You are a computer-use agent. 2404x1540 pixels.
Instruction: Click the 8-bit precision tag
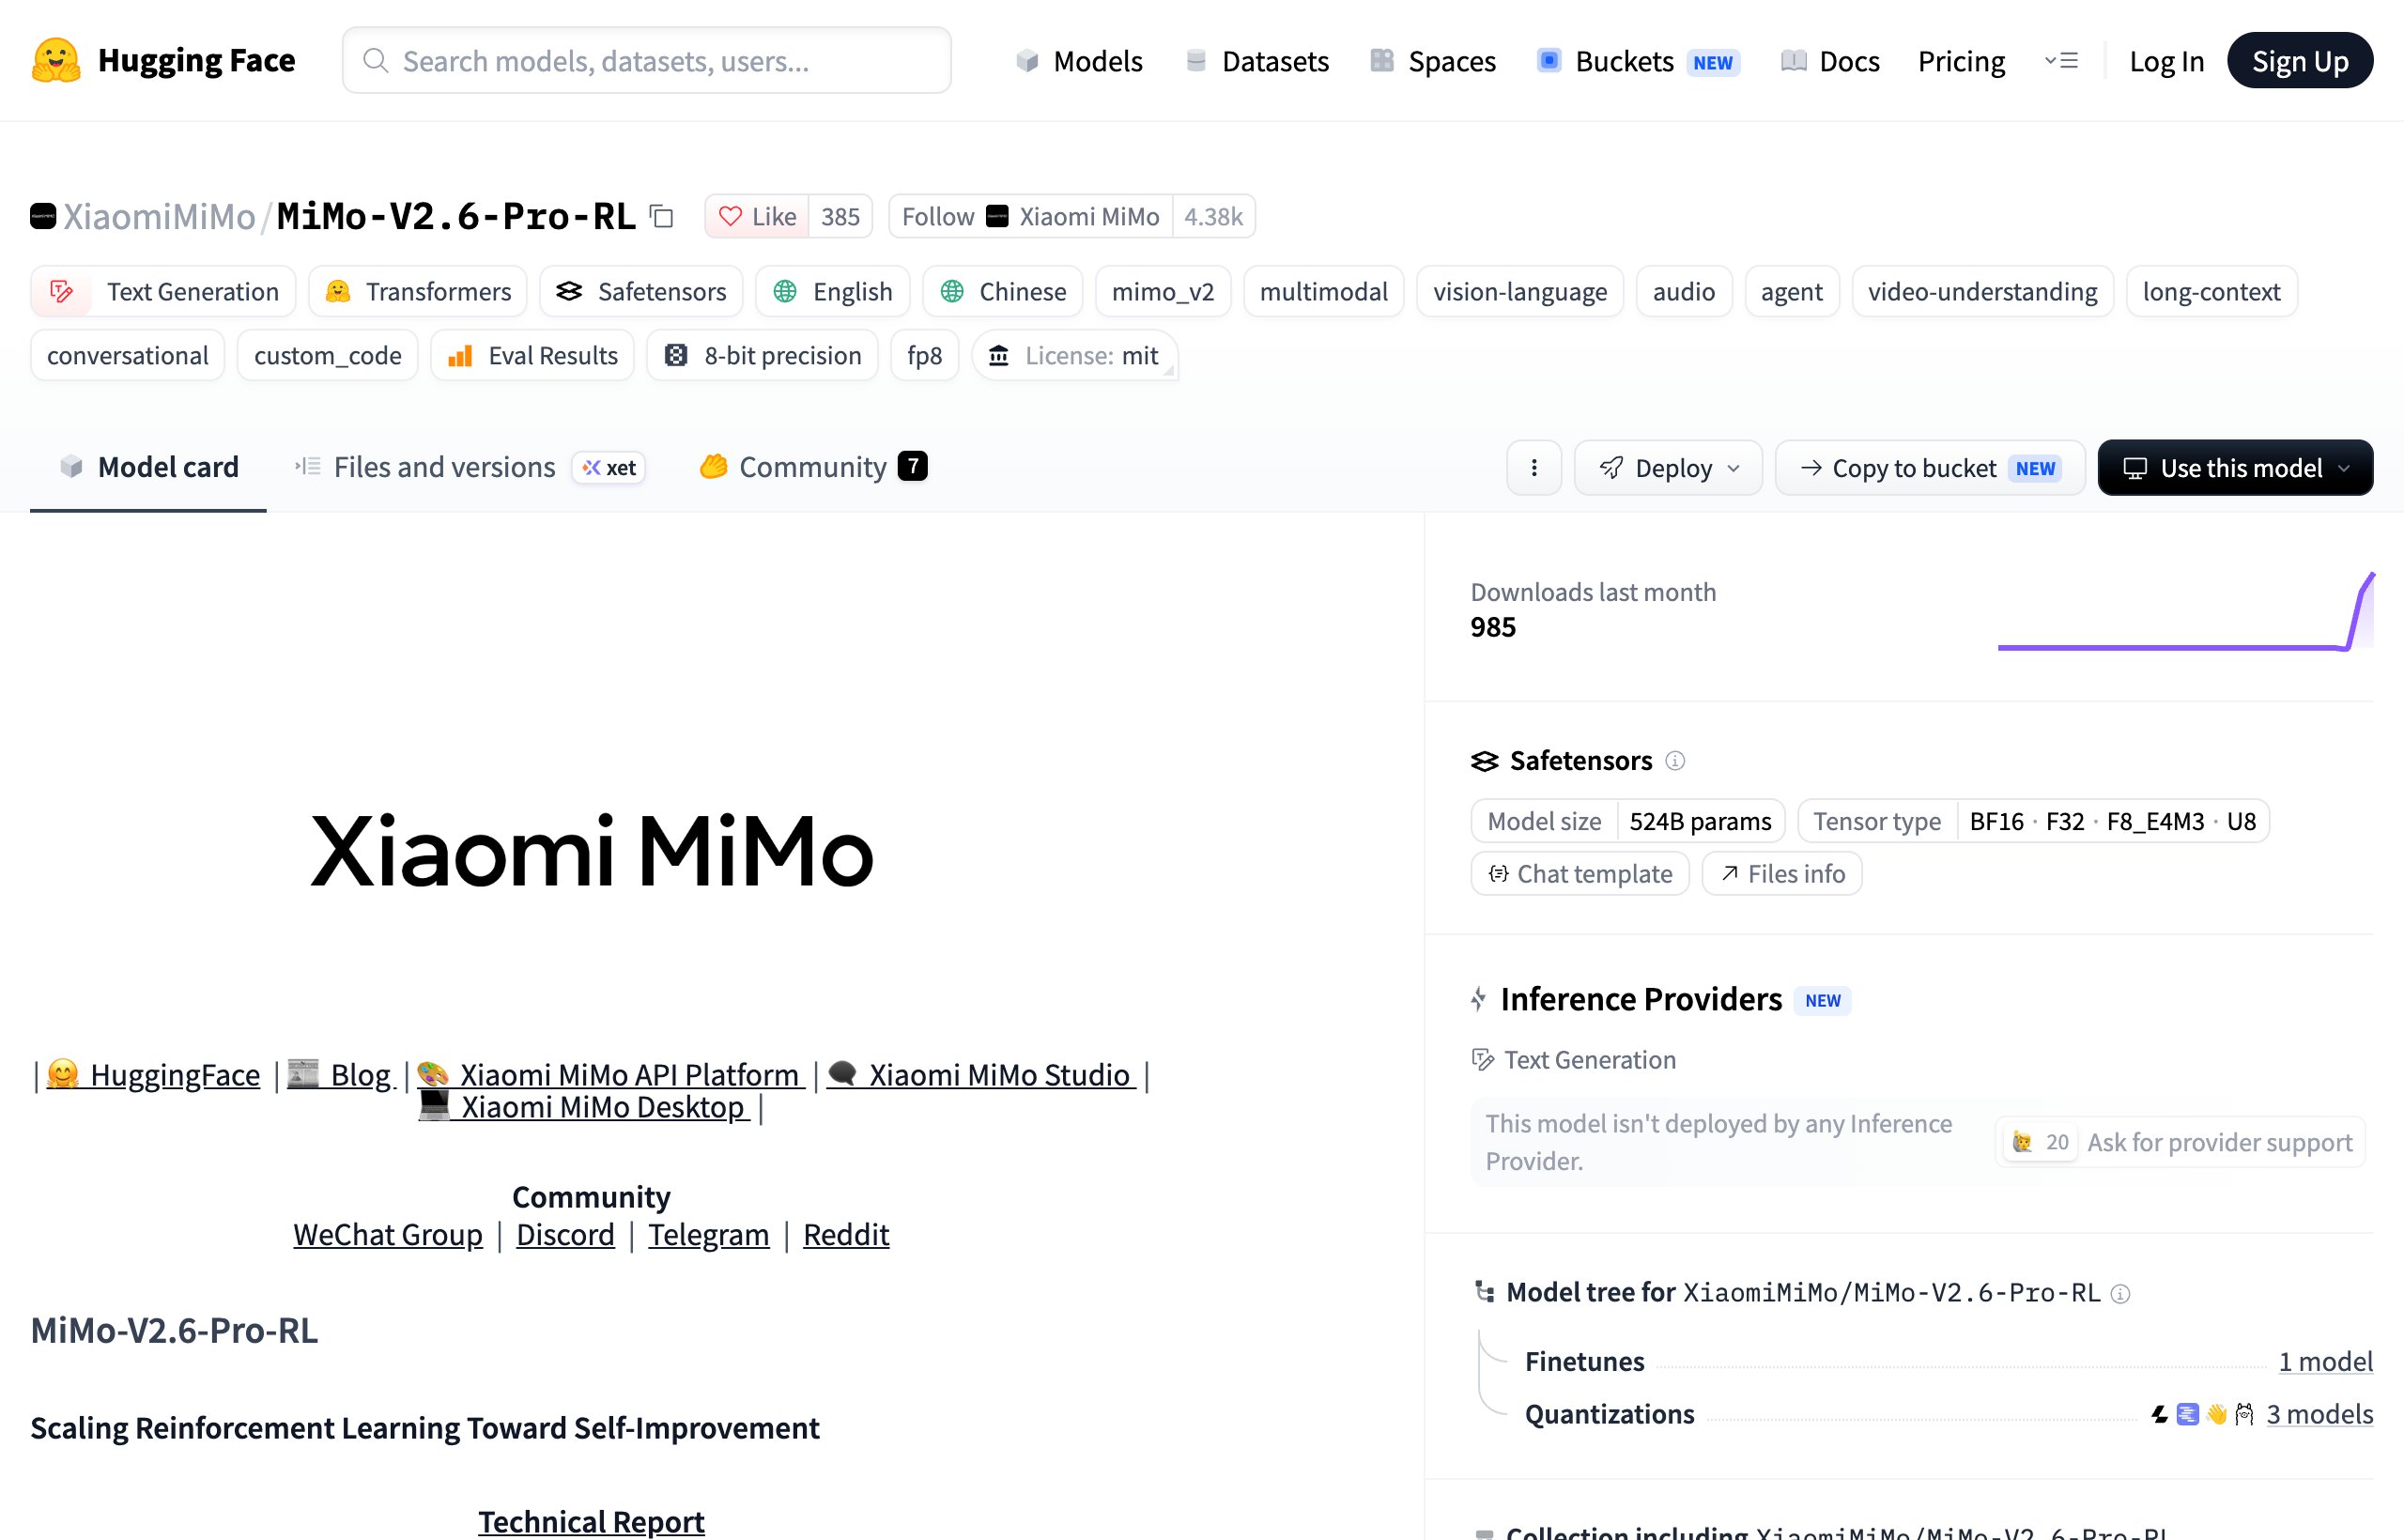click(763, 356)
